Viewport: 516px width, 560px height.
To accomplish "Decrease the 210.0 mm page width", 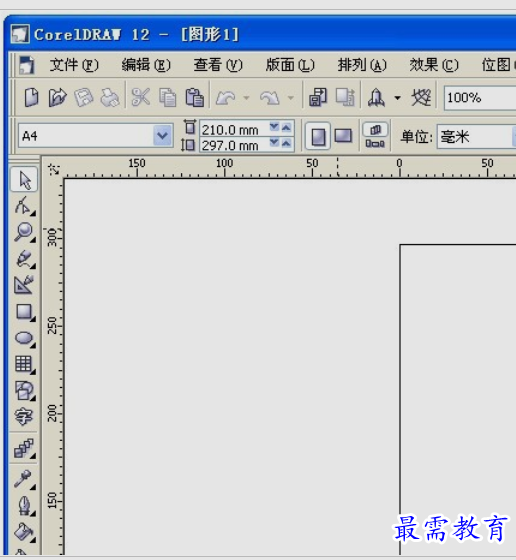I will [x=274, y=128].
